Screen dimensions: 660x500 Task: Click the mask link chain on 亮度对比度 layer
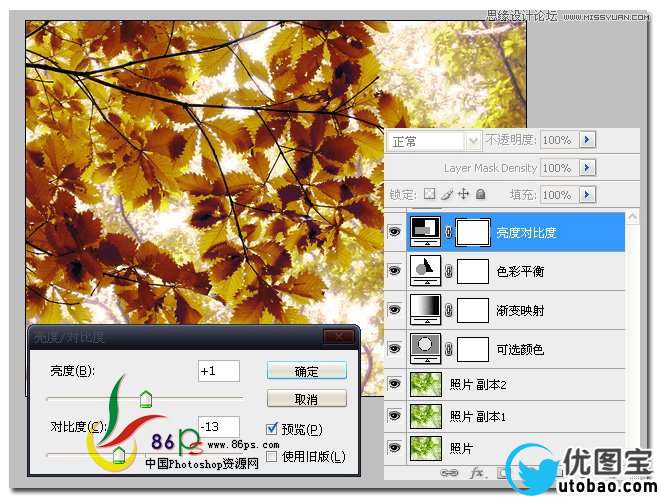[449, 232]
